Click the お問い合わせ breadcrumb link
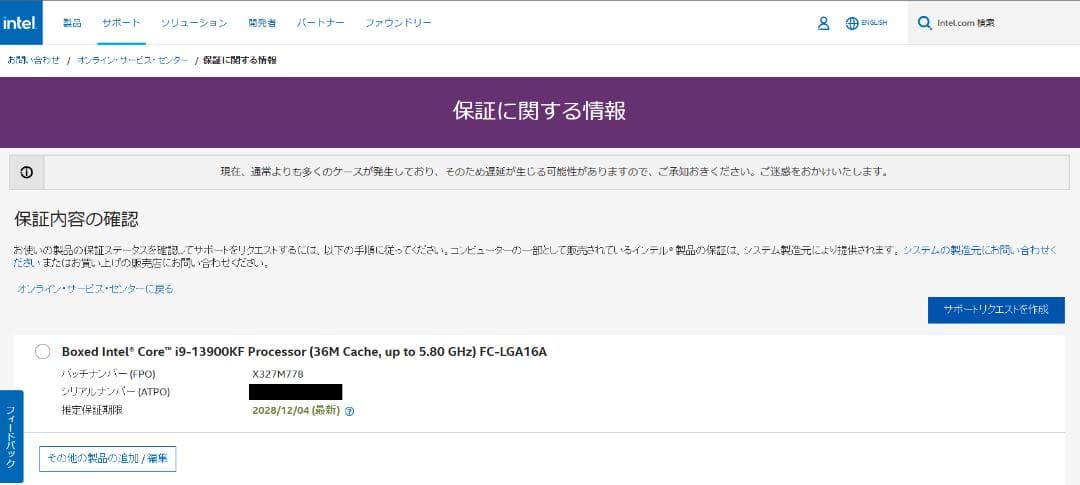This screenshot has width=1080, height=485. pos(34,60)
